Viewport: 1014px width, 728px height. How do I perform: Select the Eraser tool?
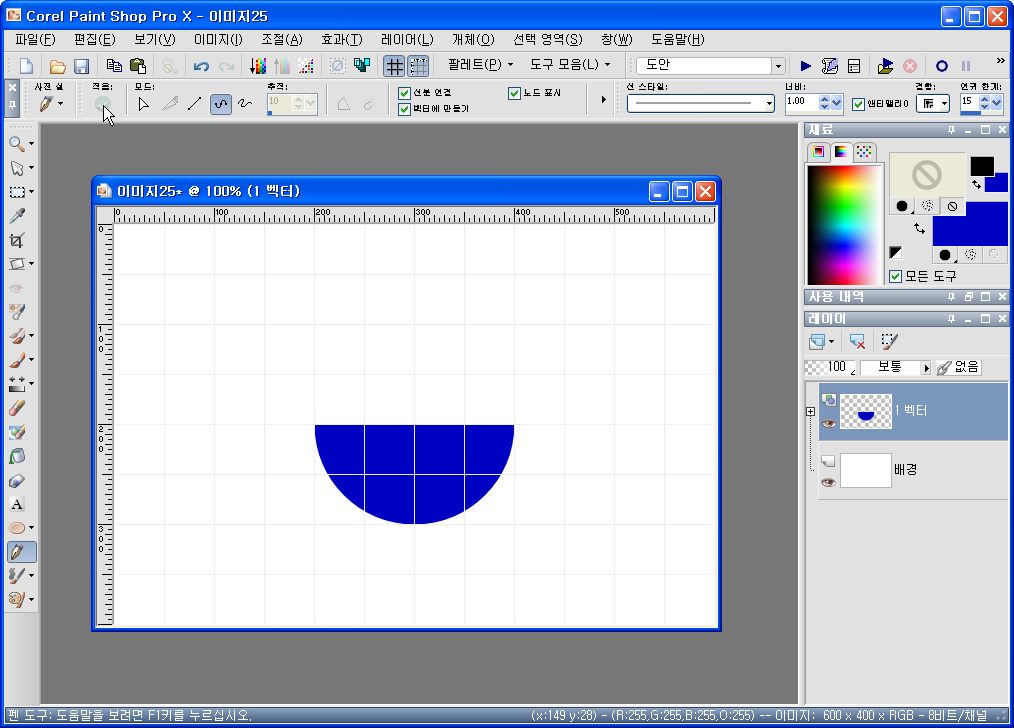tap(17, 408)
